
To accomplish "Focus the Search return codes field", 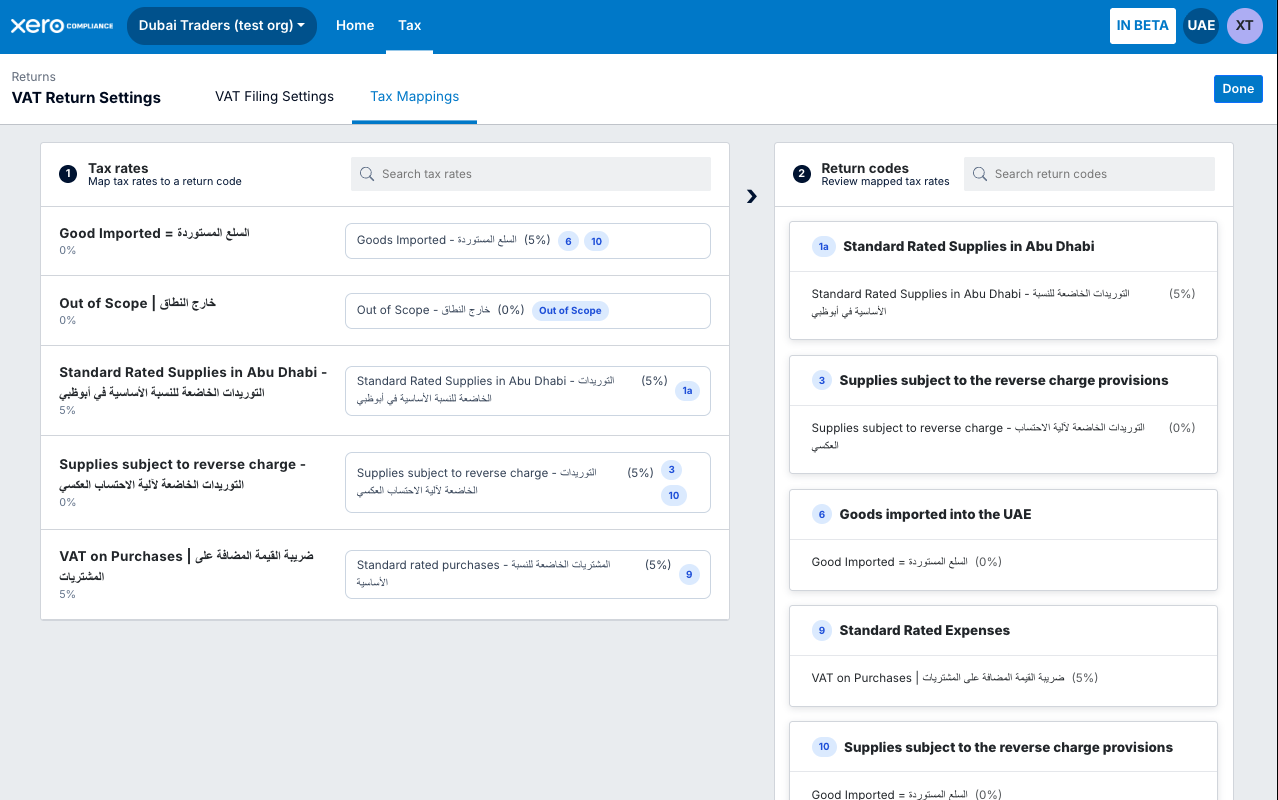I will 1089,174.
